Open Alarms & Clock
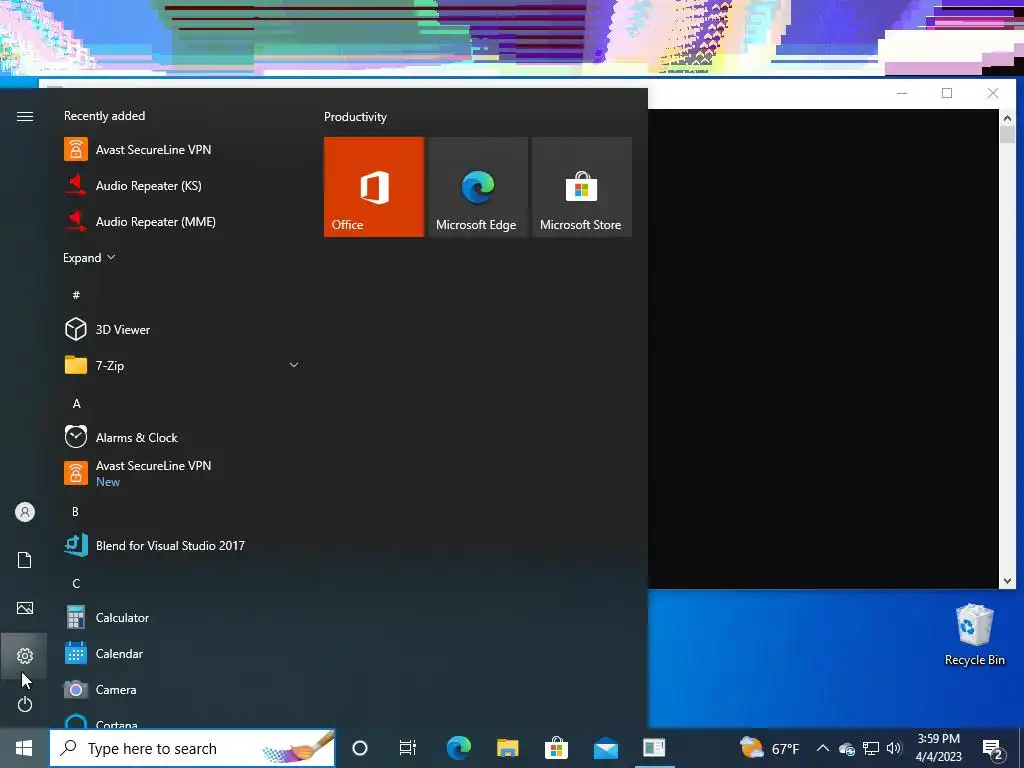Image resolution: width=1024 pixels, height=768 pixels. (x=183, y=438)
